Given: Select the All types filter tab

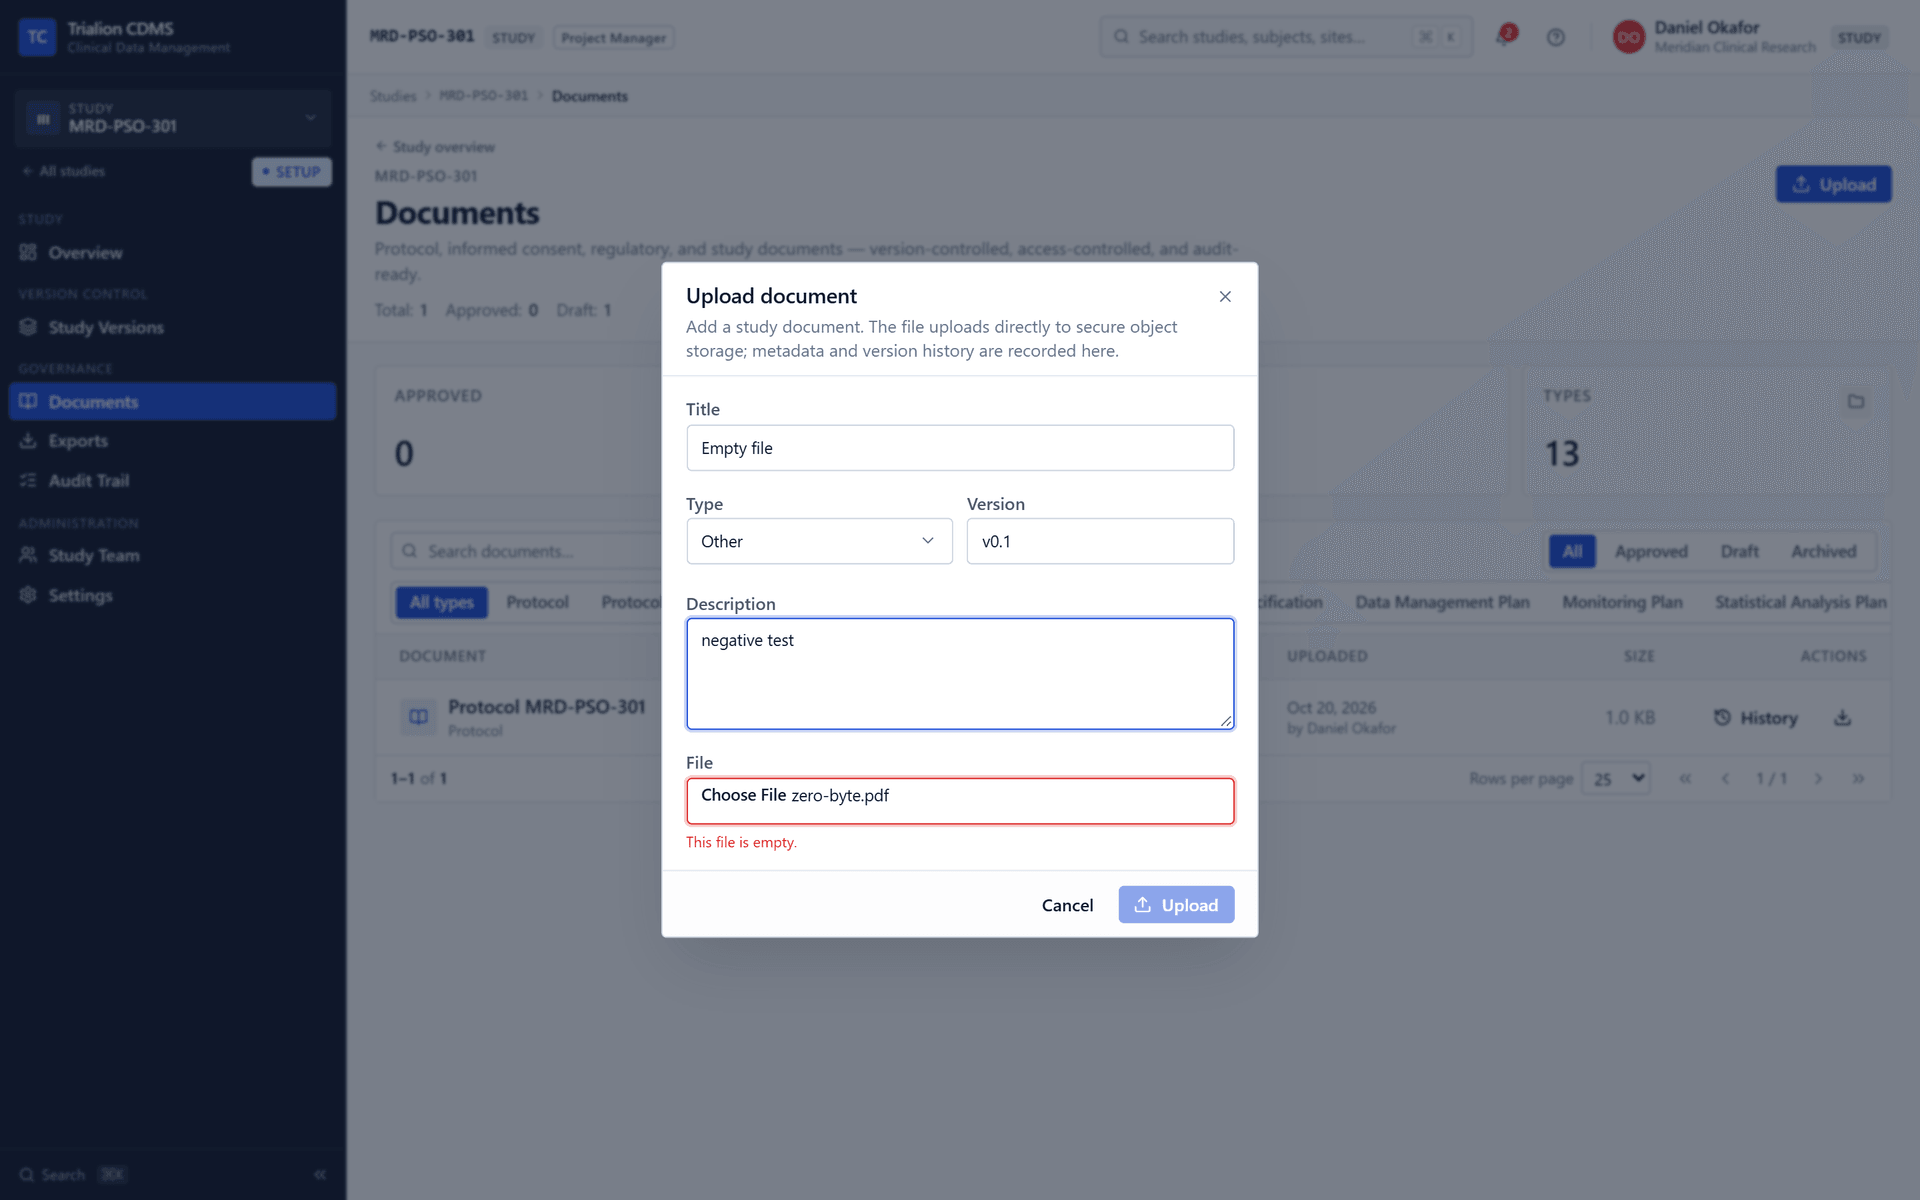Looking at the screenshot, I should (x=441, y=602).
